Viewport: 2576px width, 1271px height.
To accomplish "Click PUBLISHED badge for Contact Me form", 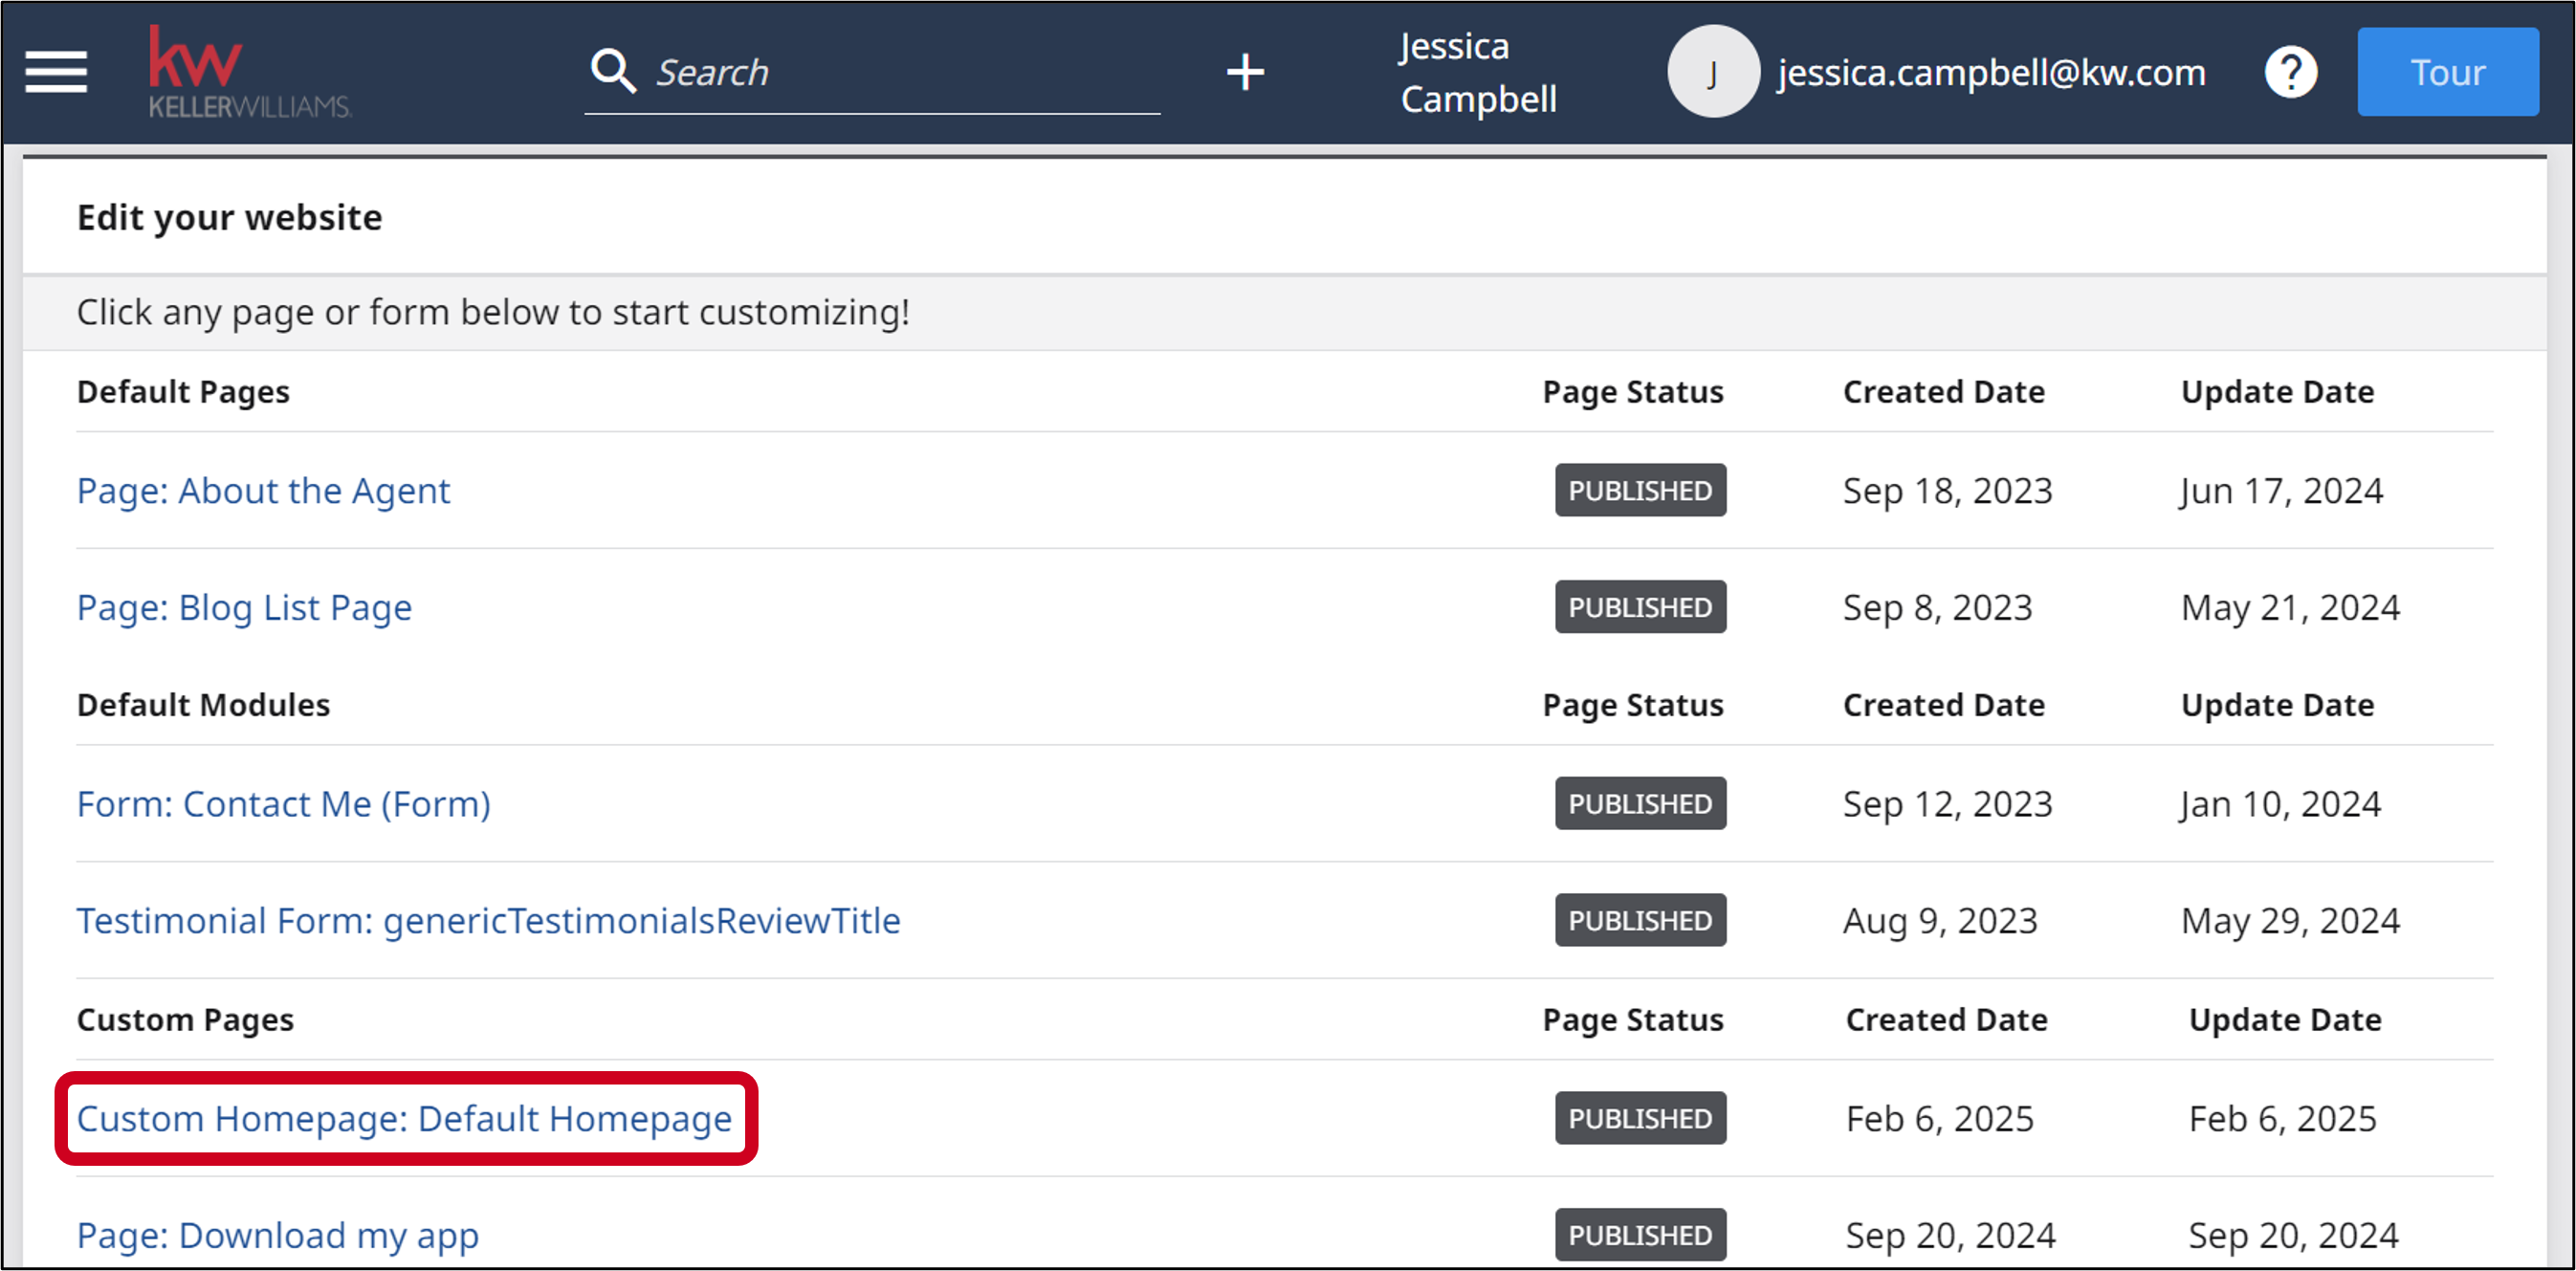I will coord(1640,805).
